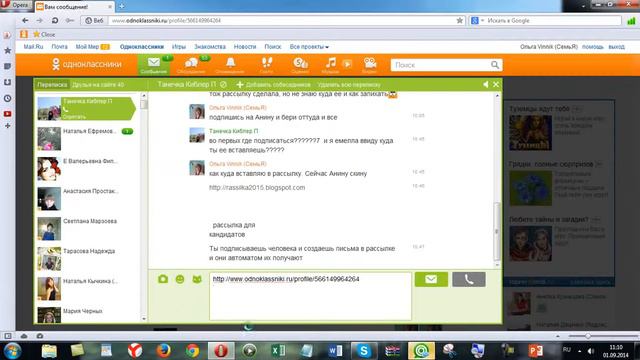Open the 'Close' bookmark in bookmarks bar
This screenshot has width=640, height=360.
(x=44, y=34)
